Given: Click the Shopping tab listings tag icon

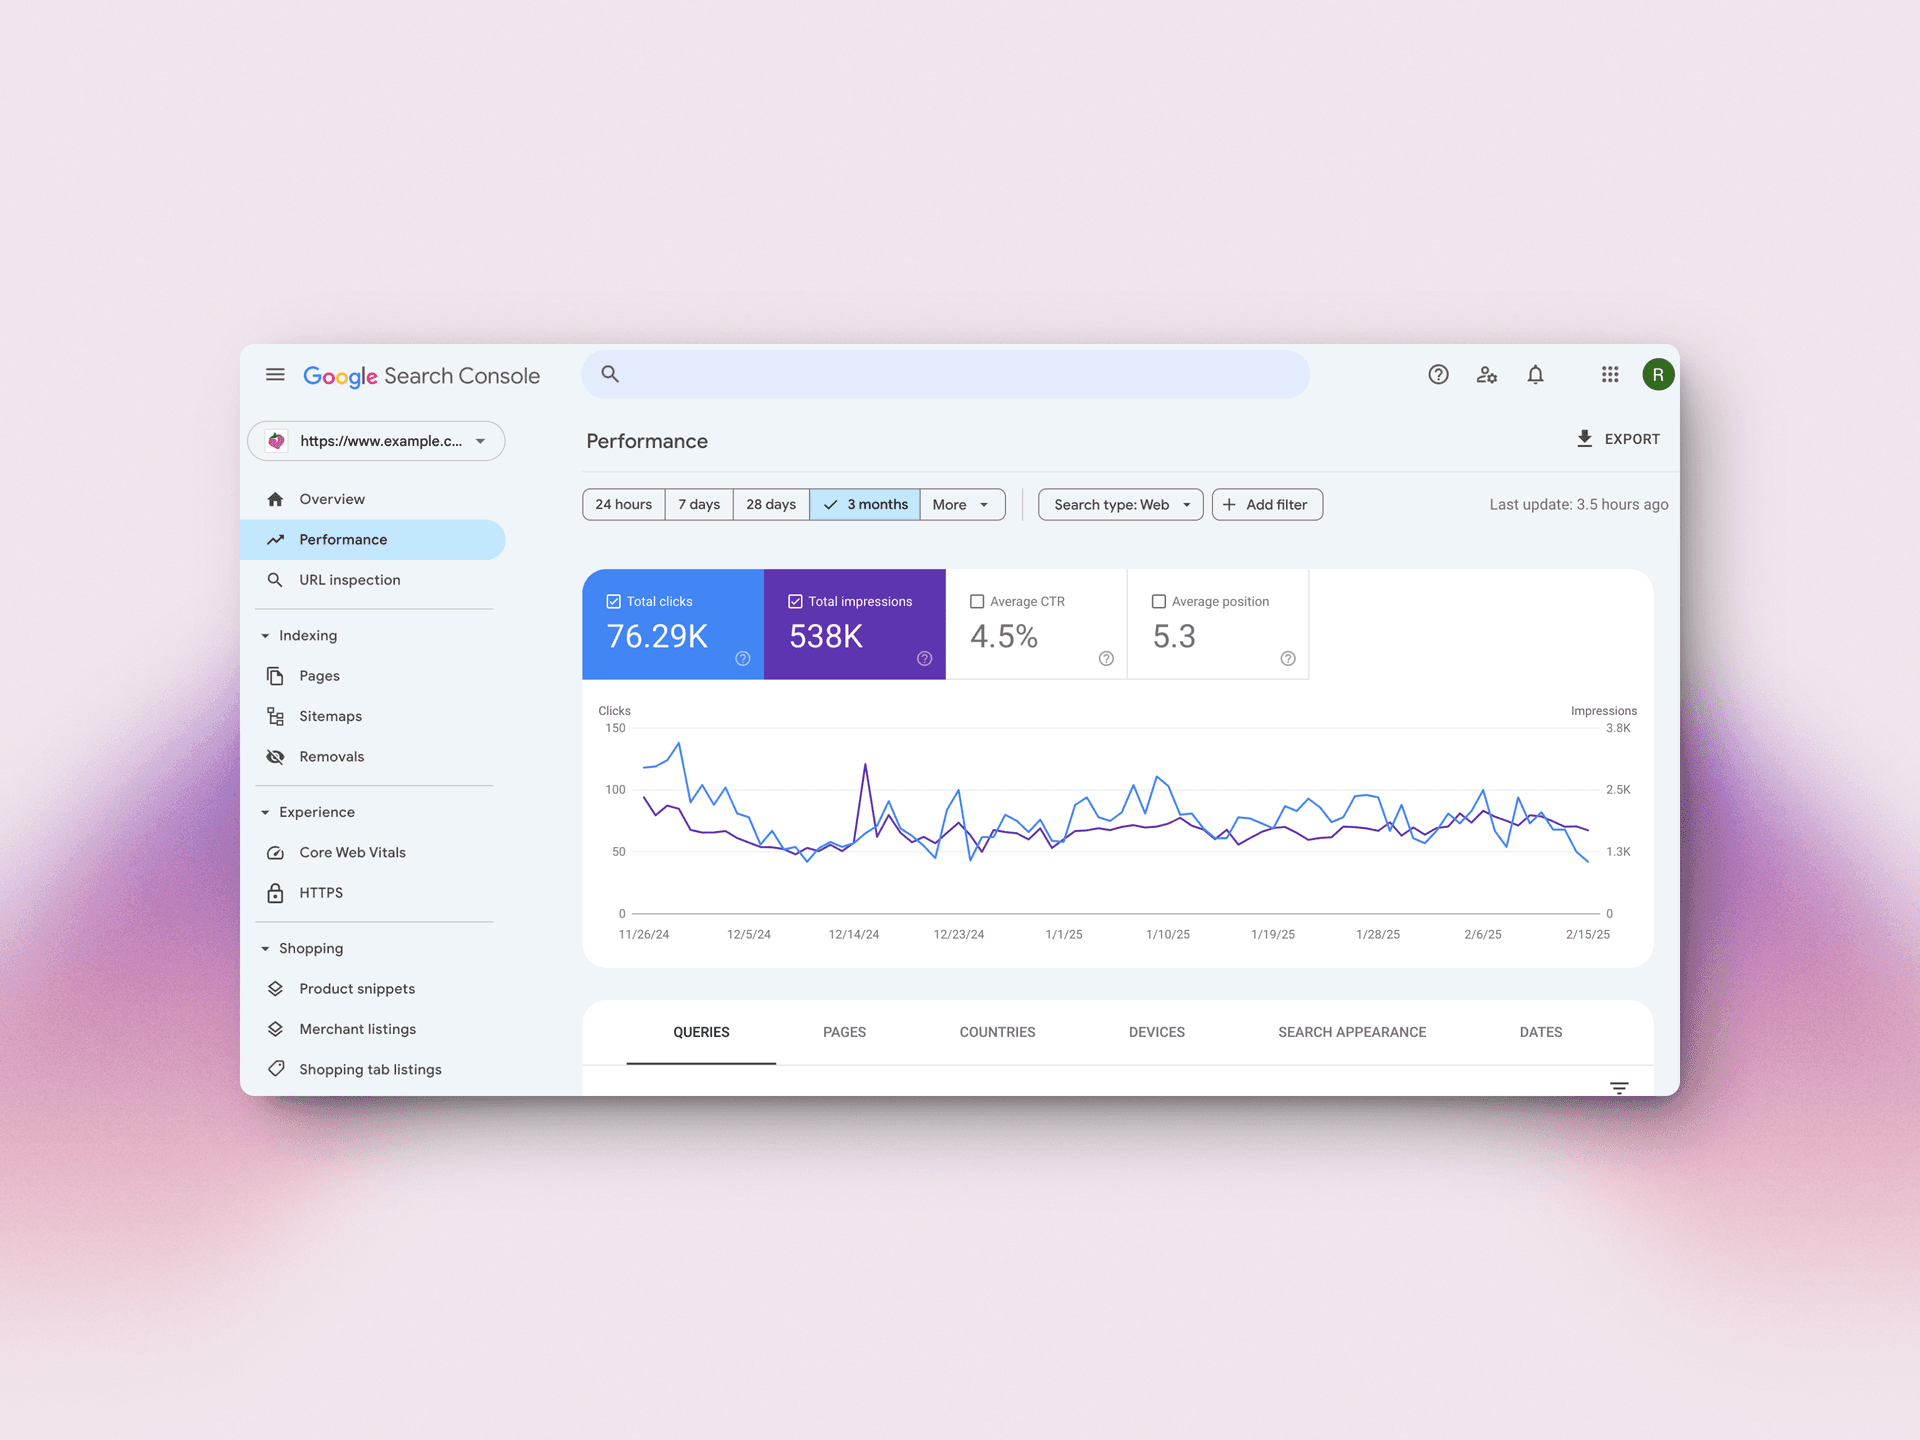Looking at the screenshot, I should click(275, 1069).
